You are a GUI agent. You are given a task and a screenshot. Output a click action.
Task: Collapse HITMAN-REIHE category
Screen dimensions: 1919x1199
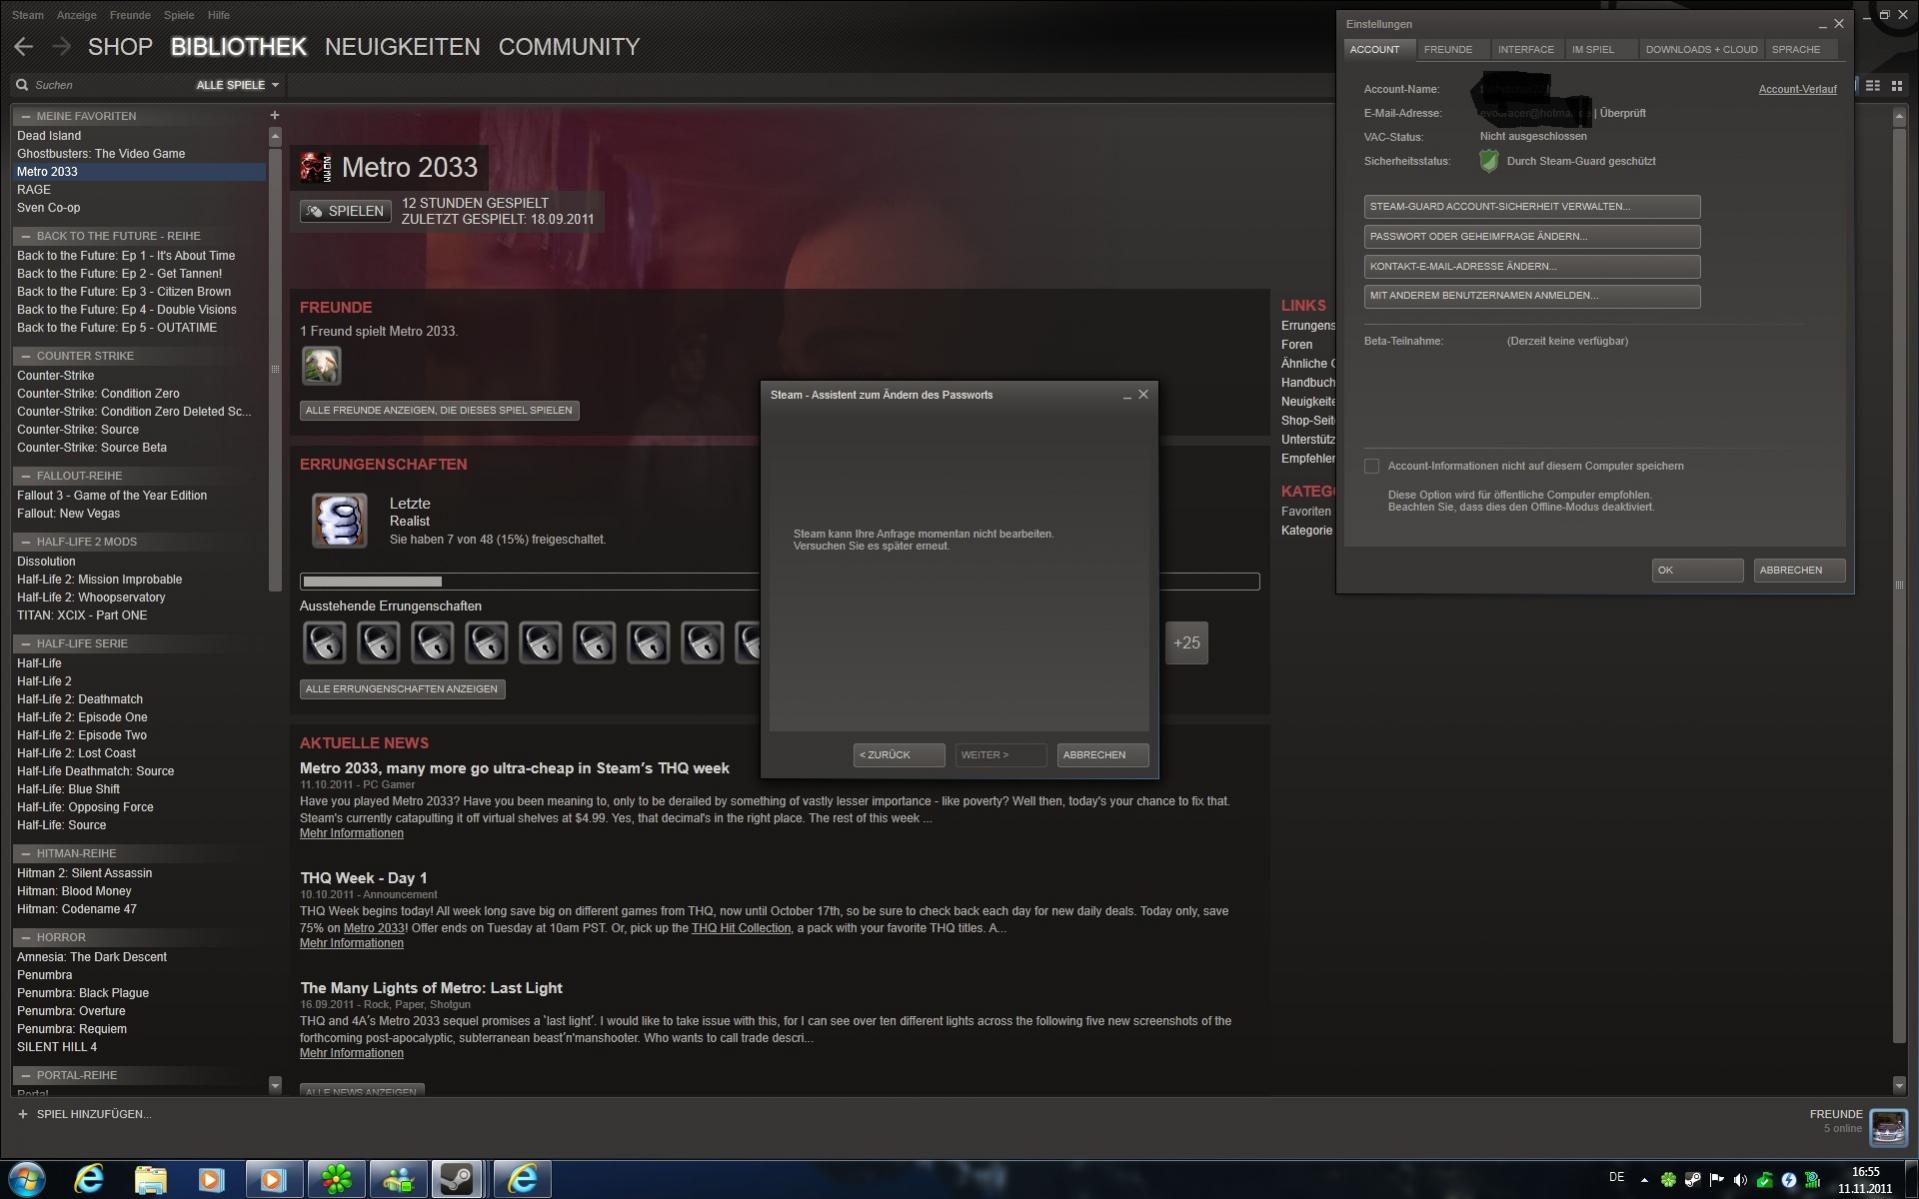coord(25,854)
